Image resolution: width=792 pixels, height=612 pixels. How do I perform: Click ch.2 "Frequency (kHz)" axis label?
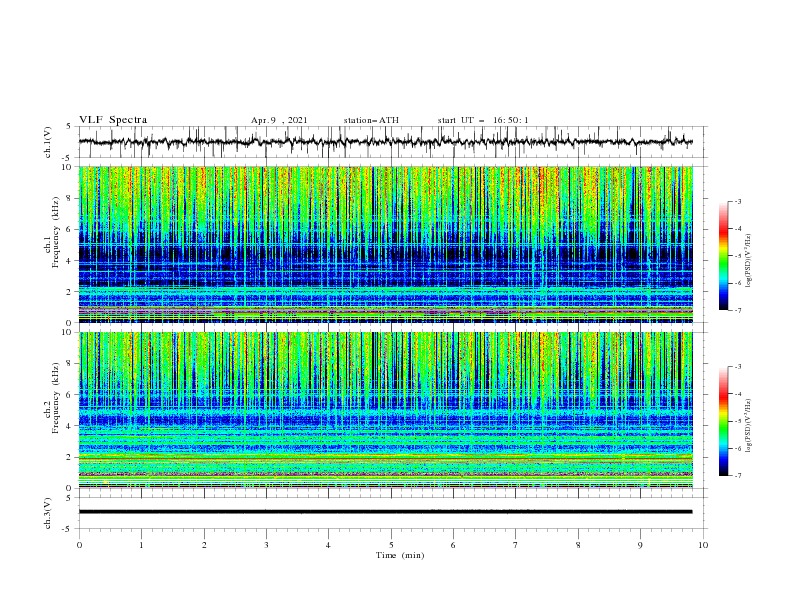[56, 398]
